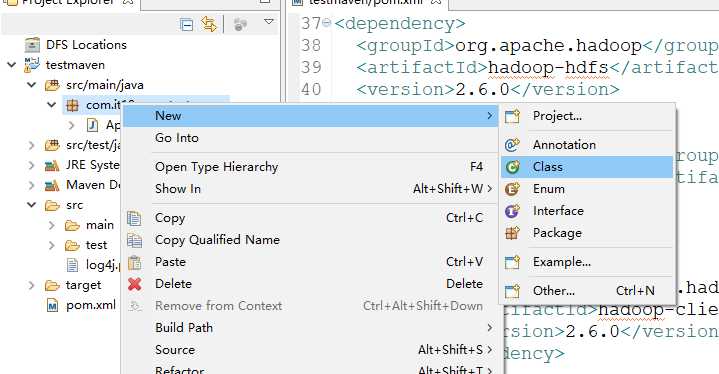Open Other wizard entry
Viewport: 719px width, 374px height.
(587, 291)
